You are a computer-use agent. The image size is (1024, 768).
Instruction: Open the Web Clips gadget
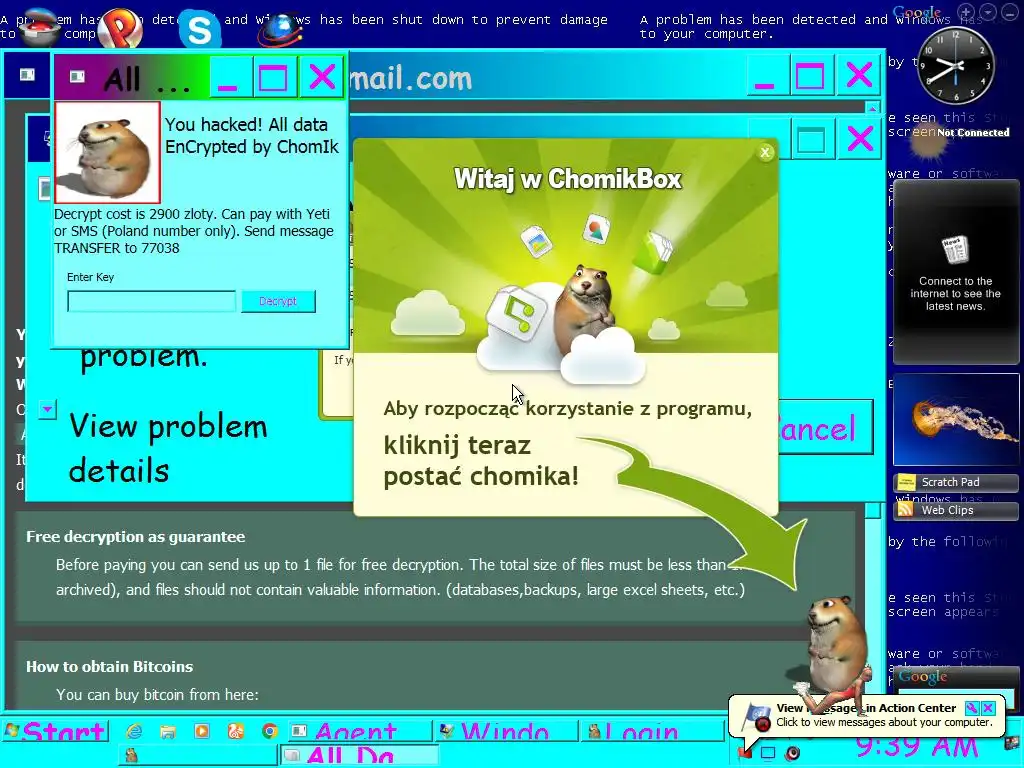[x=955, y=510]
